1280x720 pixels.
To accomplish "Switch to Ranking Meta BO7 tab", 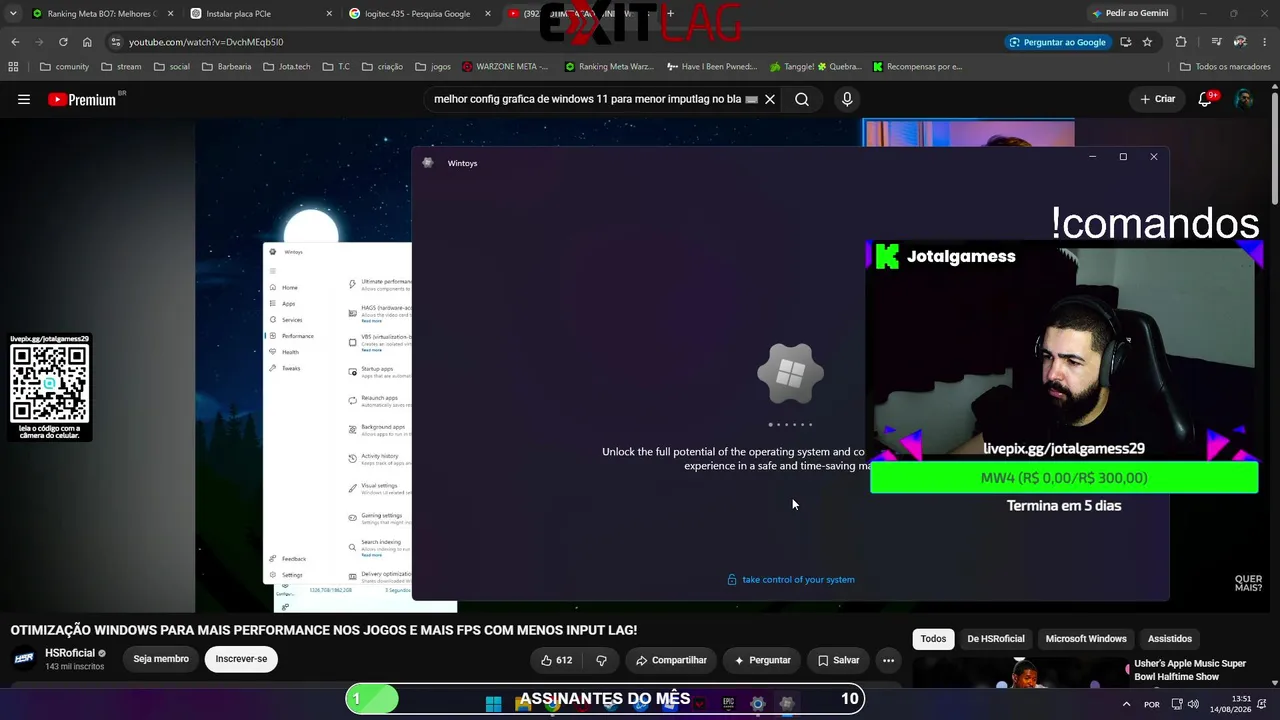I will 103,14.
